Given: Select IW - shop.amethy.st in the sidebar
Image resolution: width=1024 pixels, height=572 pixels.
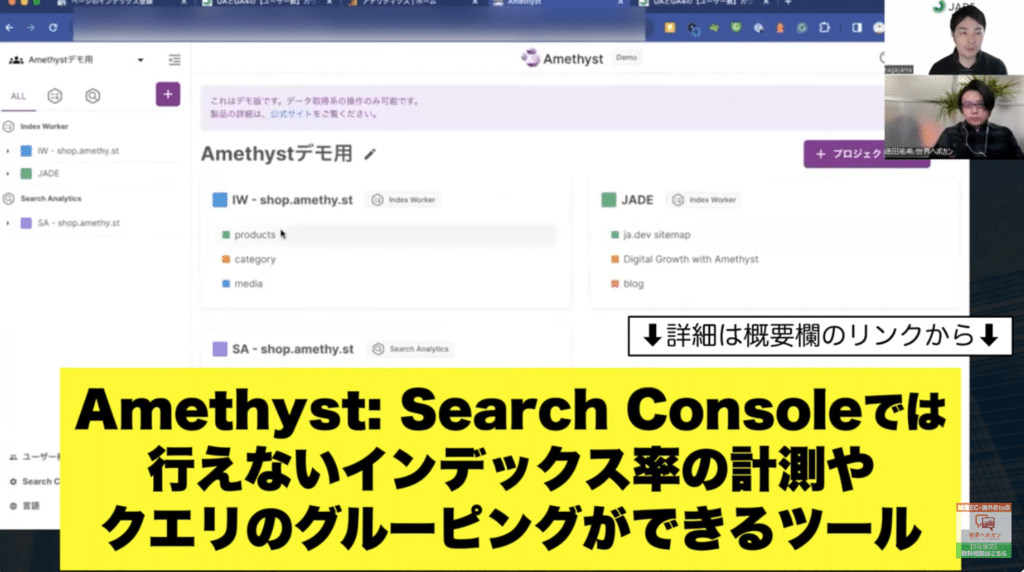Looking at the screenshot, I should (x=78, y=151).
